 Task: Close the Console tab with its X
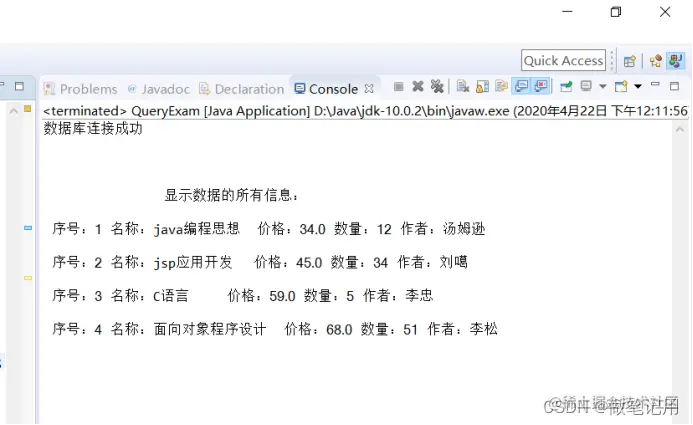point(369,89)
